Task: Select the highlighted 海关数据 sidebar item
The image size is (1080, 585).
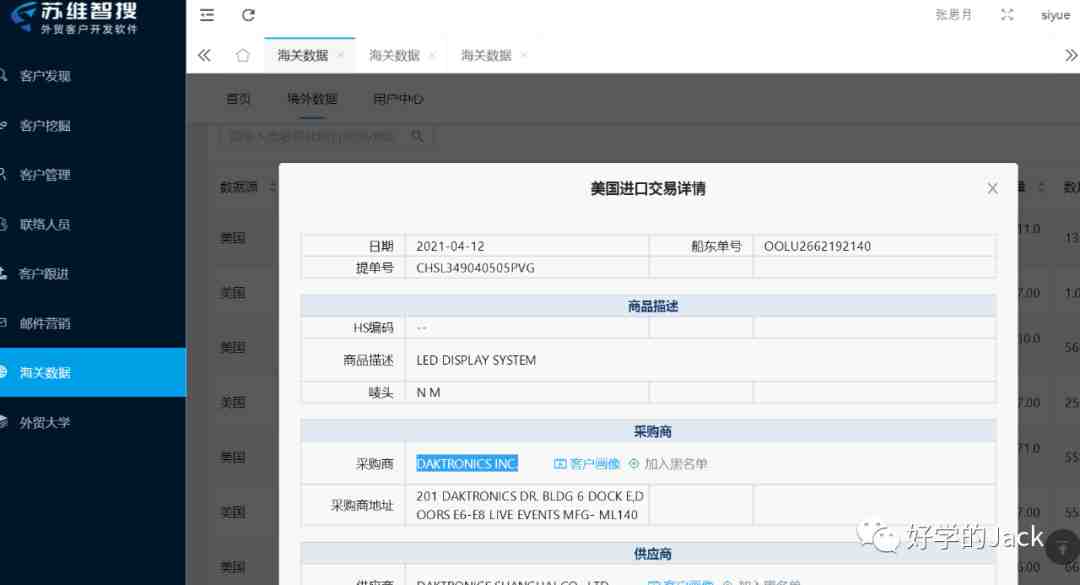Action: tap(93, 373)
